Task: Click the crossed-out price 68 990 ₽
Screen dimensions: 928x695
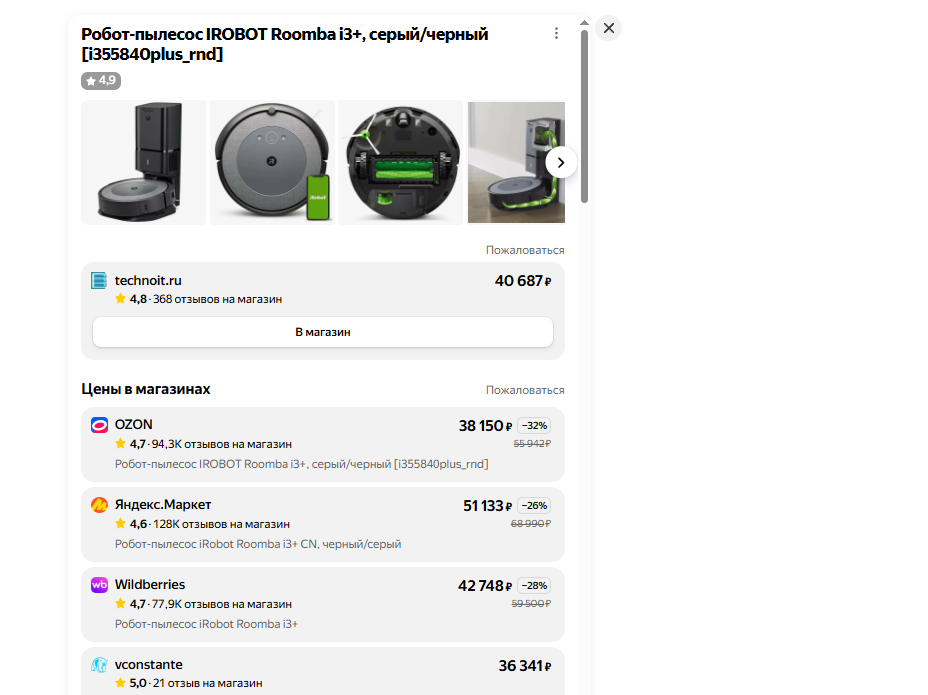Action: [x=531, y=523]
